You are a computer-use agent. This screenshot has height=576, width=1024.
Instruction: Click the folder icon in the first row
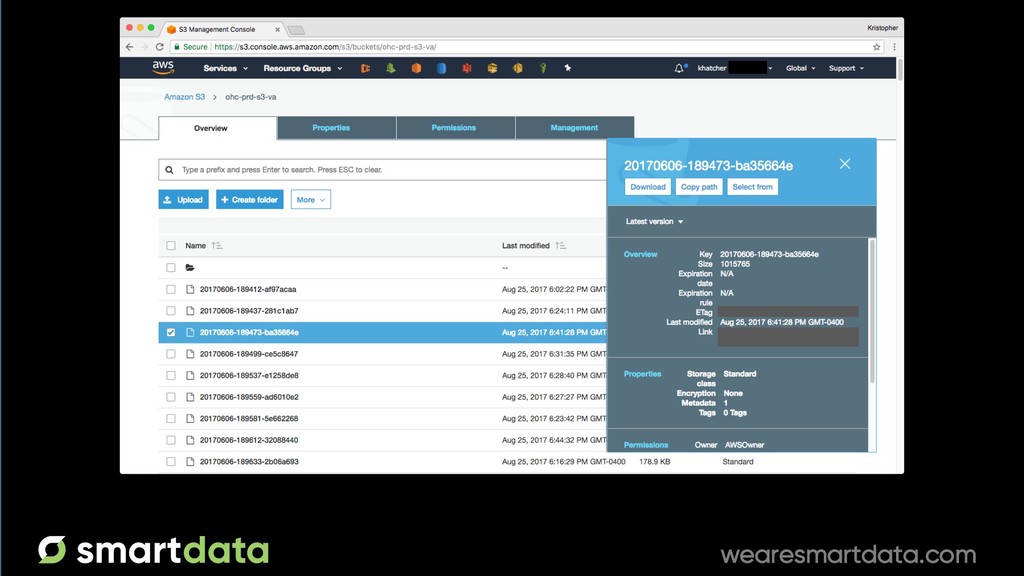(190, 268)
